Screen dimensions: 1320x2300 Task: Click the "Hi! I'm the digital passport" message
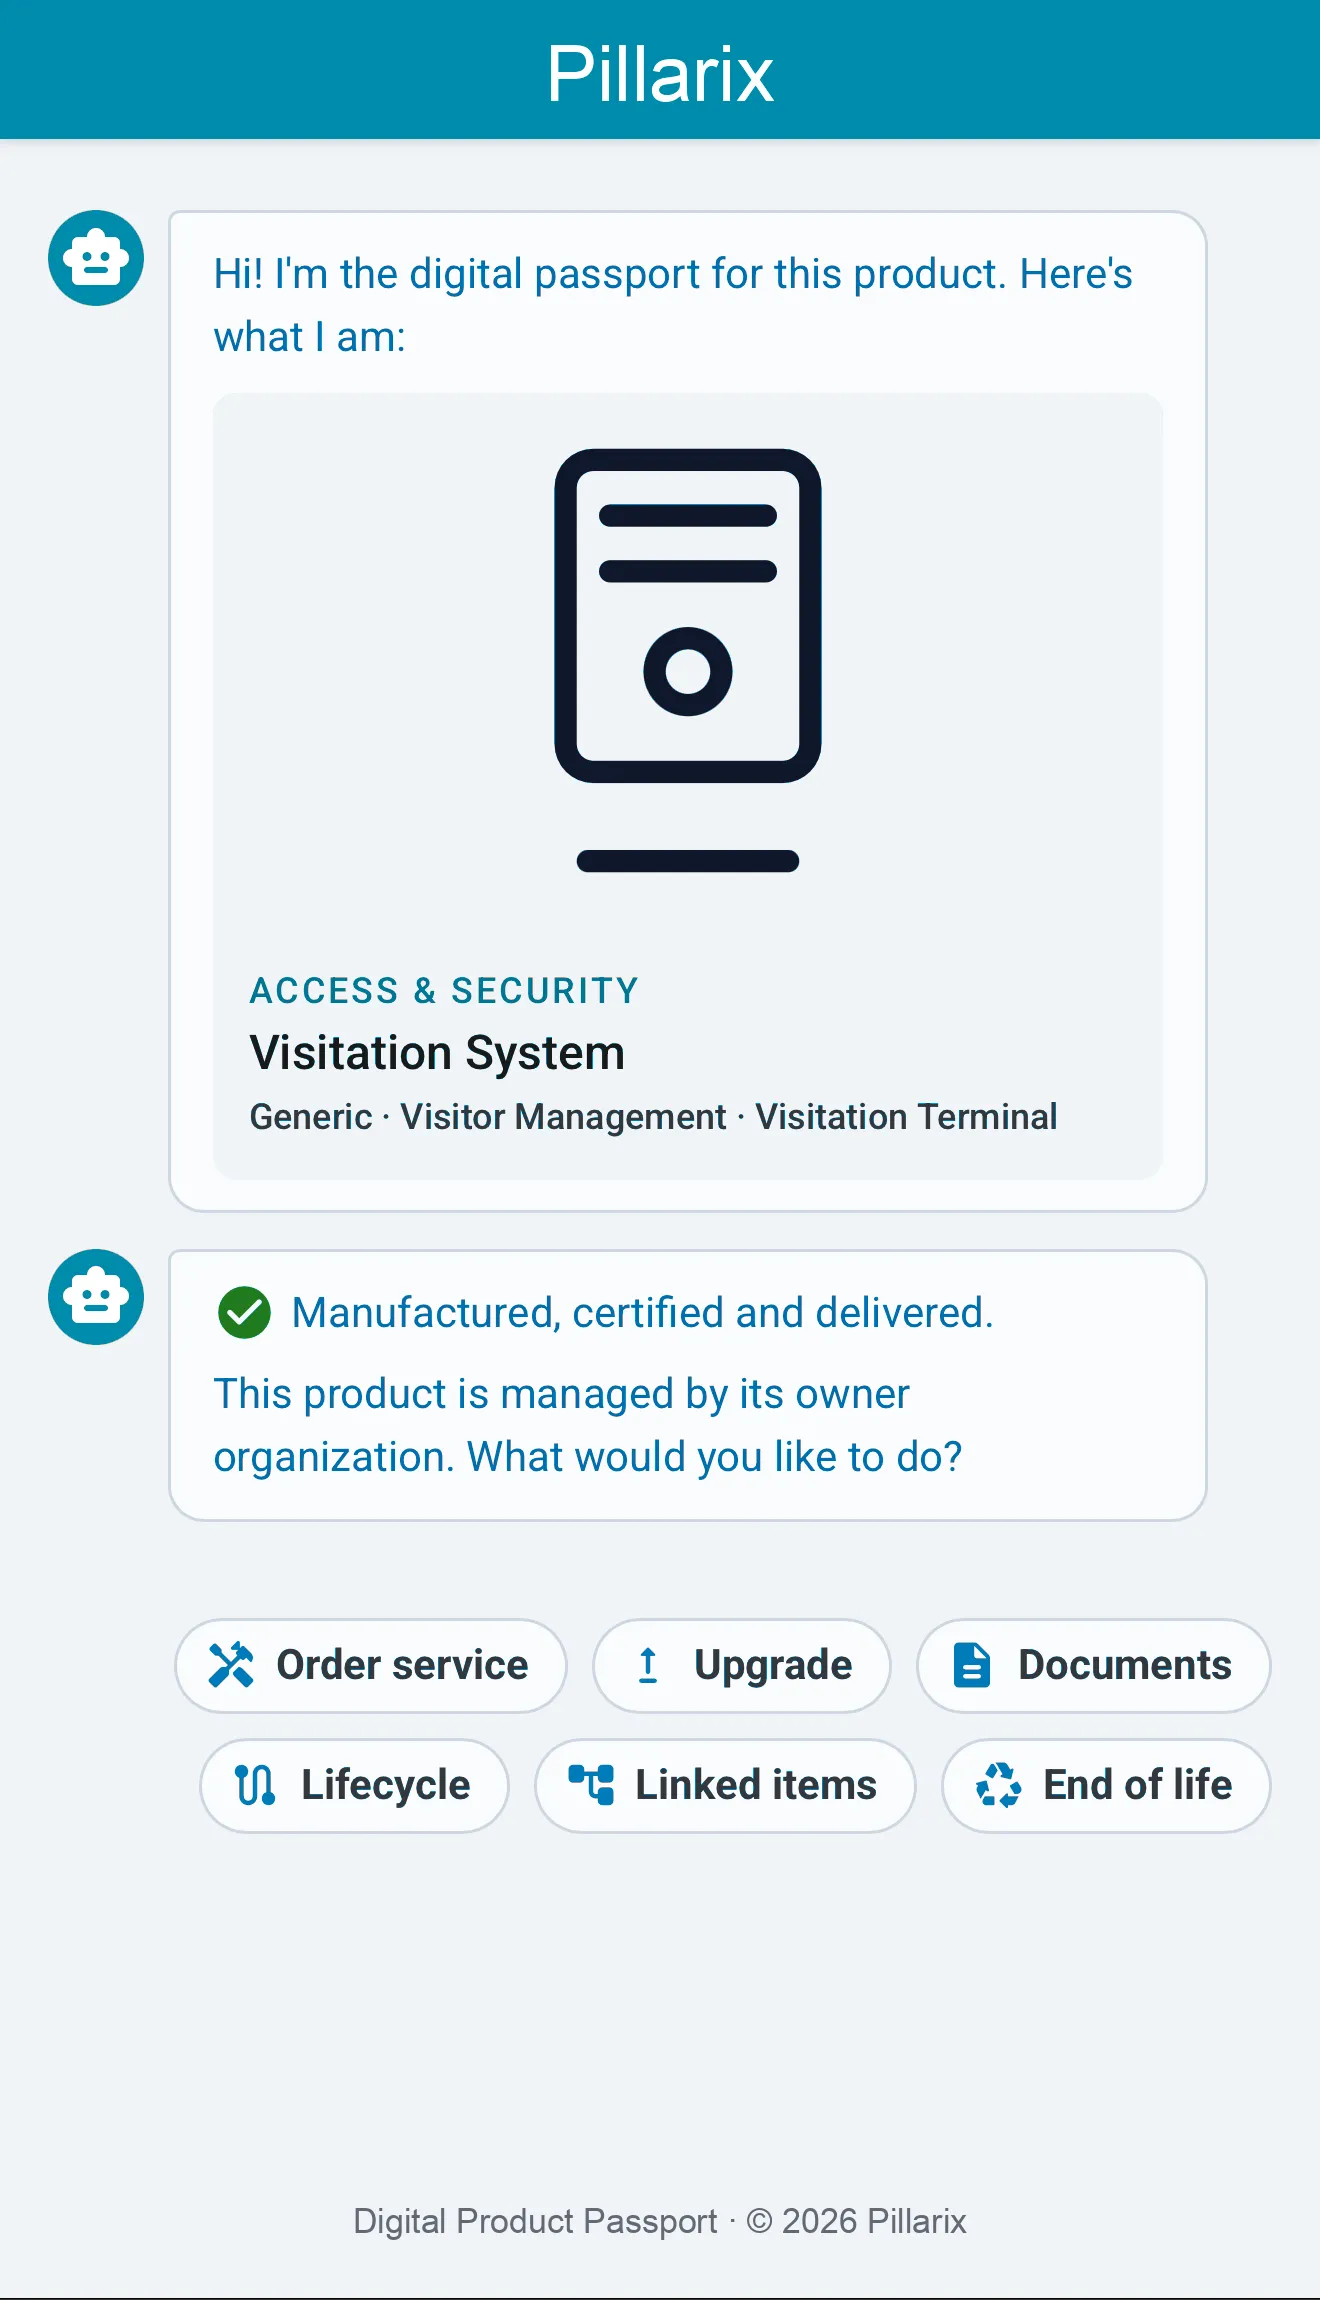coord(673,305)
